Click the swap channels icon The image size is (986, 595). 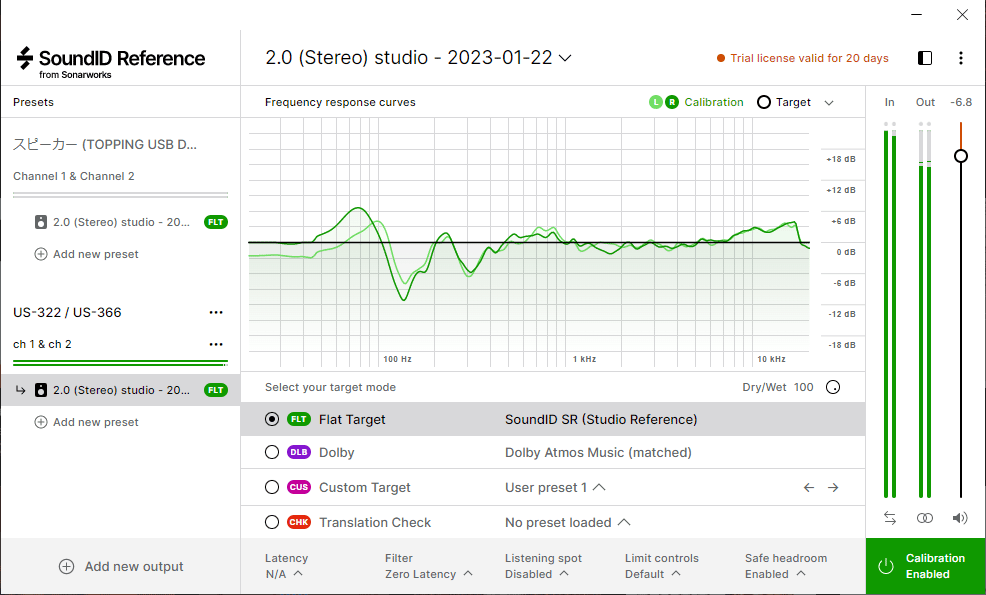coord(890,518)
